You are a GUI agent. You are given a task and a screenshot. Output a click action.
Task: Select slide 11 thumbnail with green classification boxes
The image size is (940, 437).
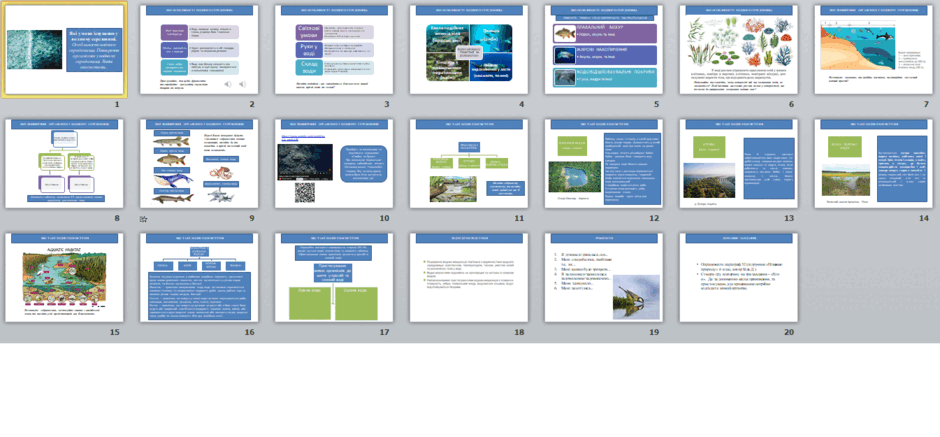[x=469, y=164]
